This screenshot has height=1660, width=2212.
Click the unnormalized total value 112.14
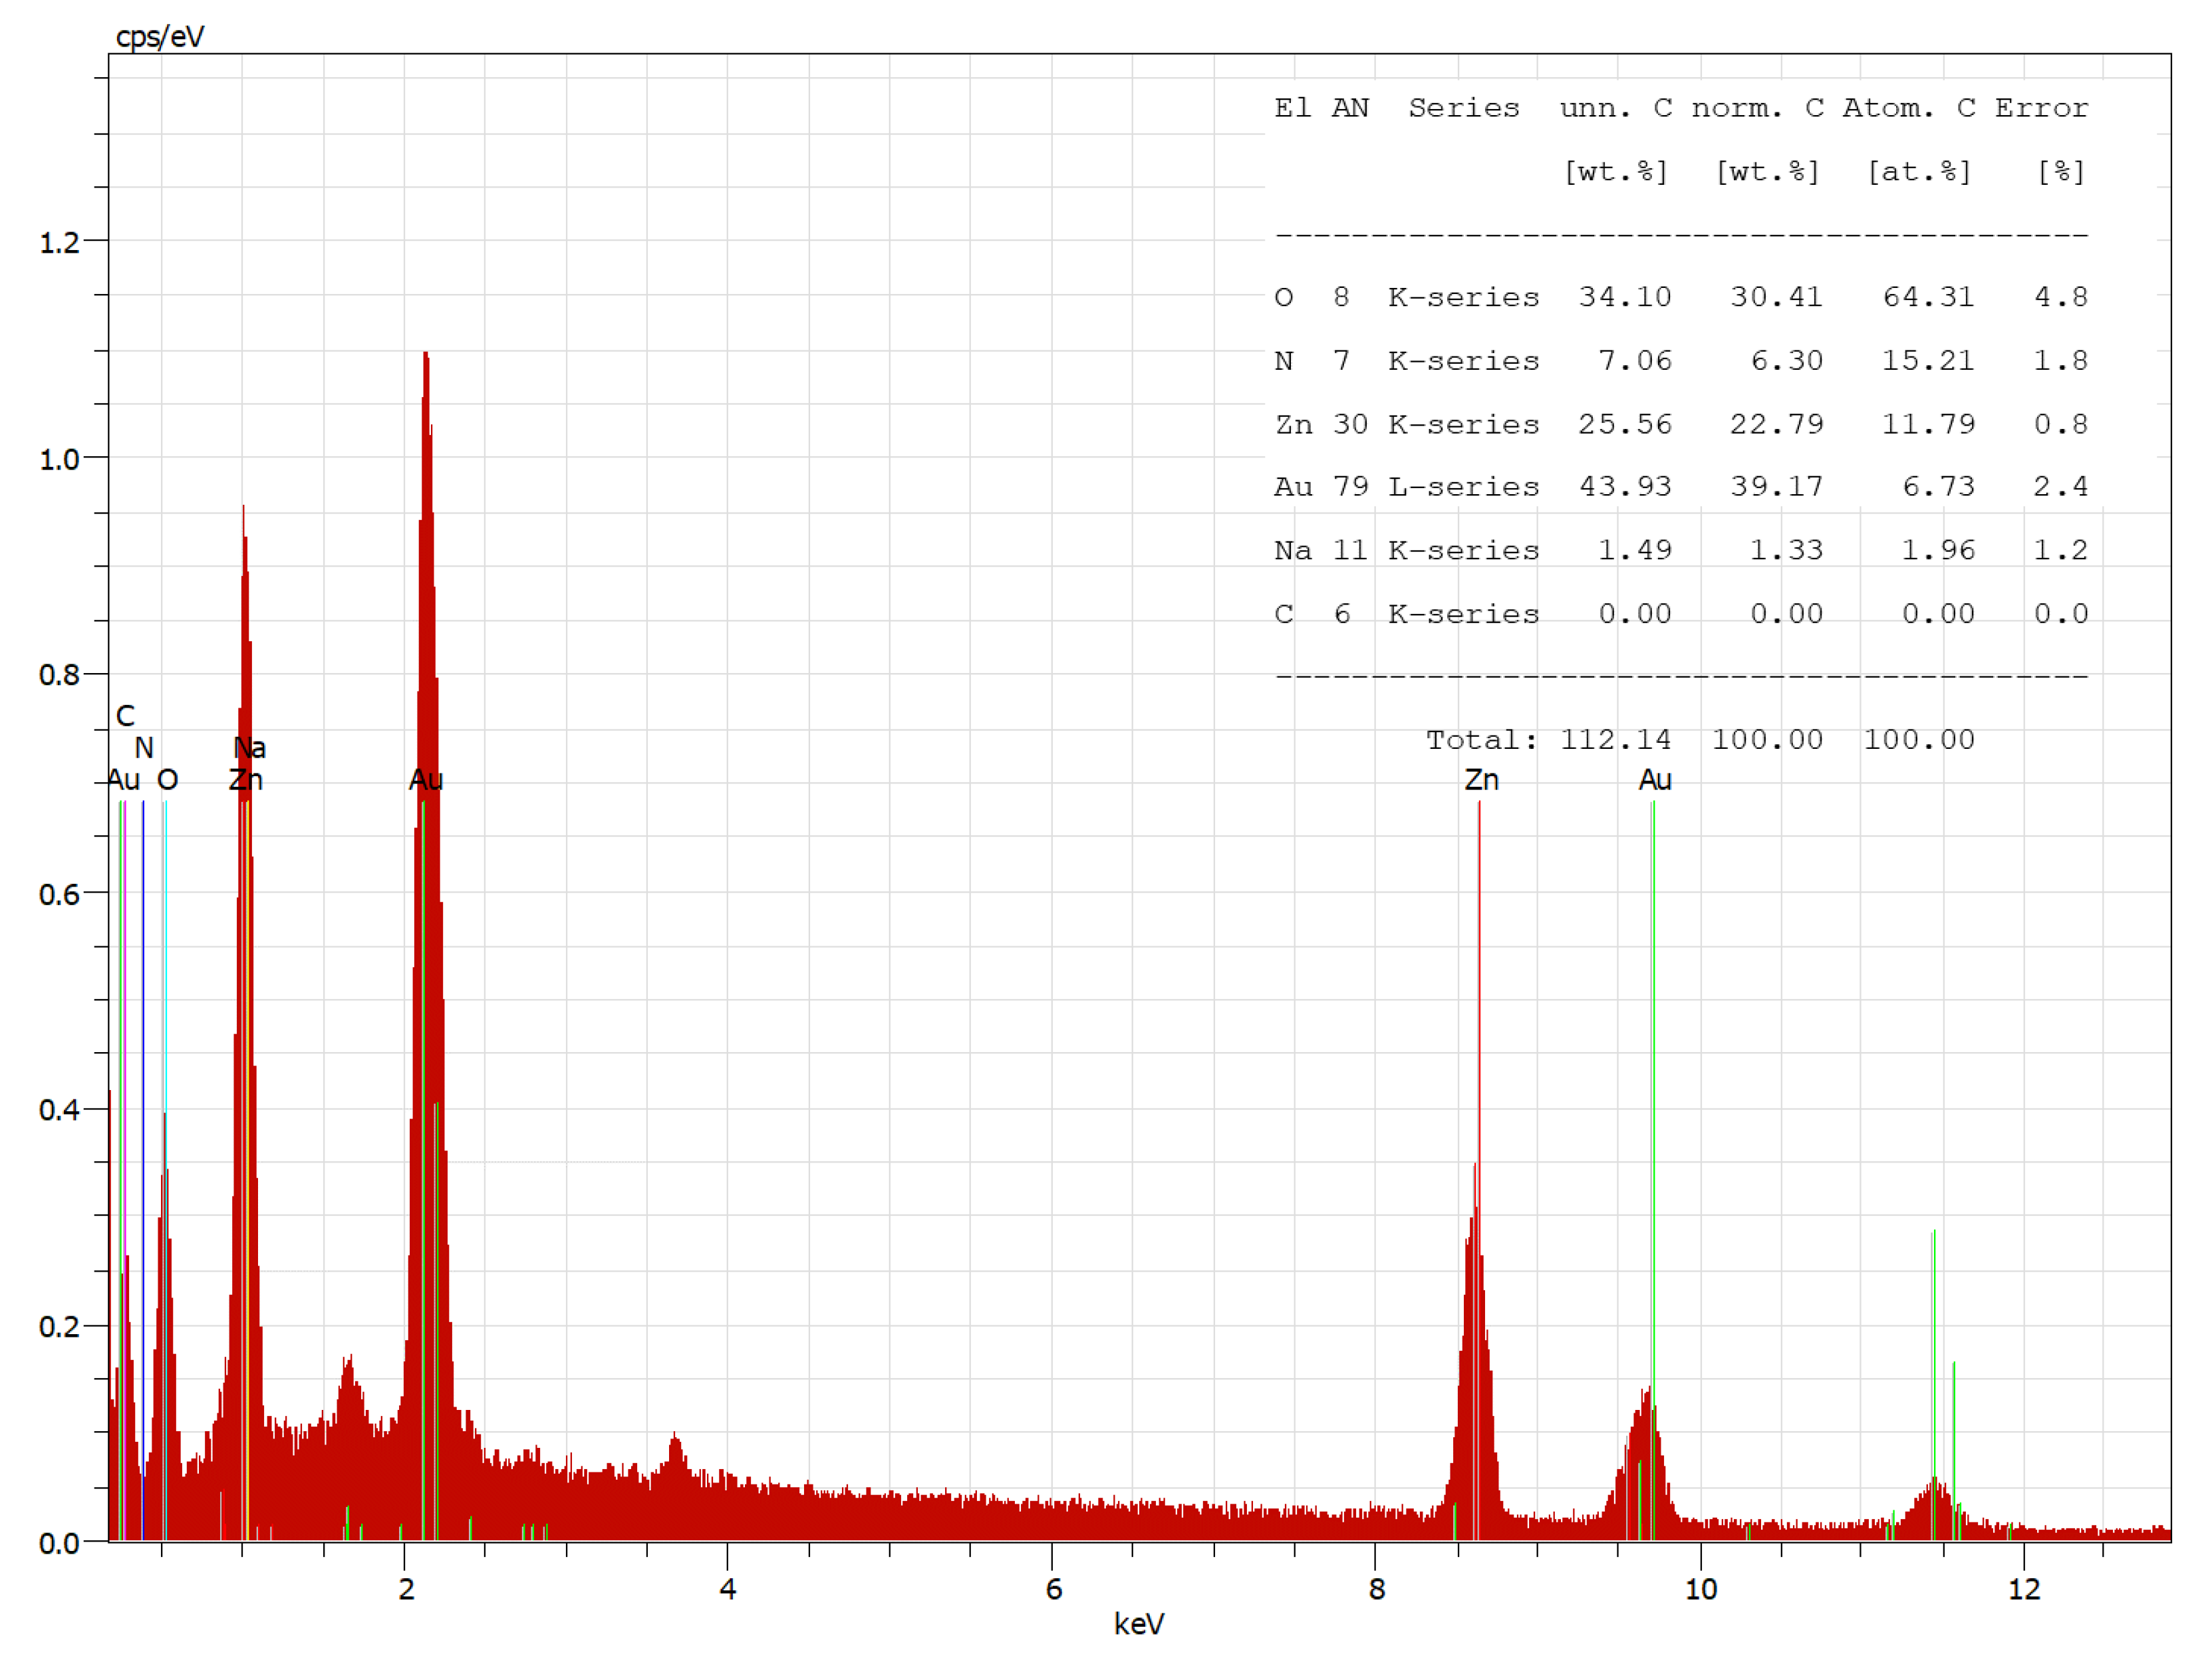1615,740
